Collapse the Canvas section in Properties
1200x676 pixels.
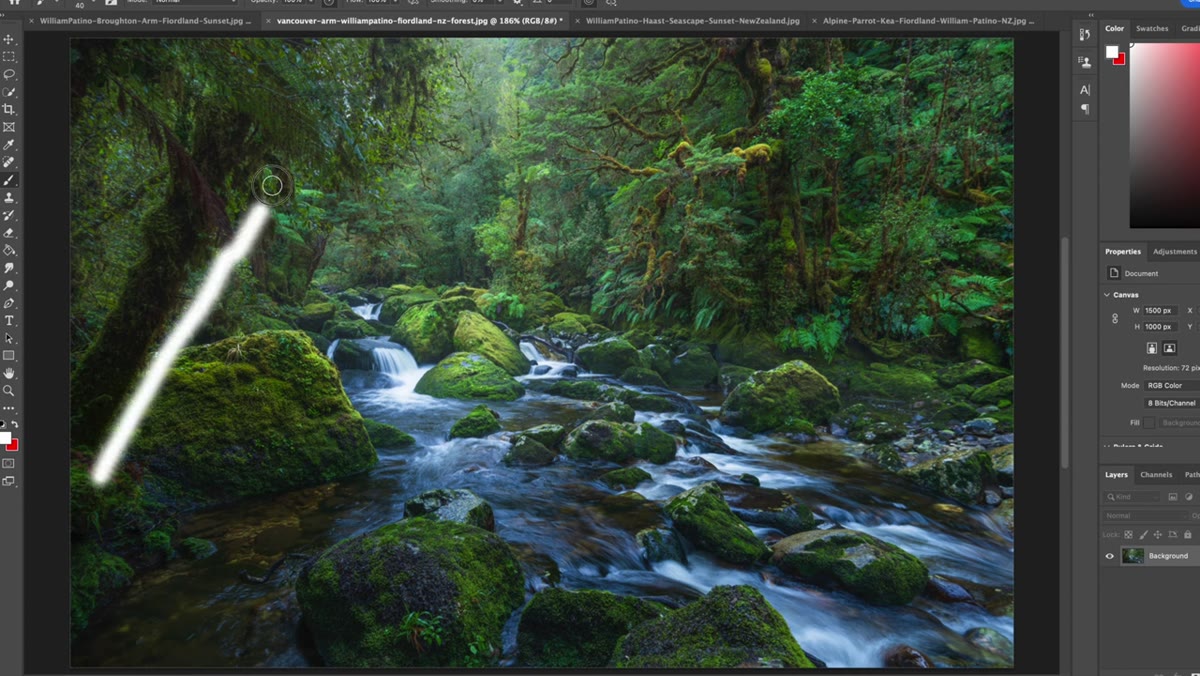pos(1107,295)
